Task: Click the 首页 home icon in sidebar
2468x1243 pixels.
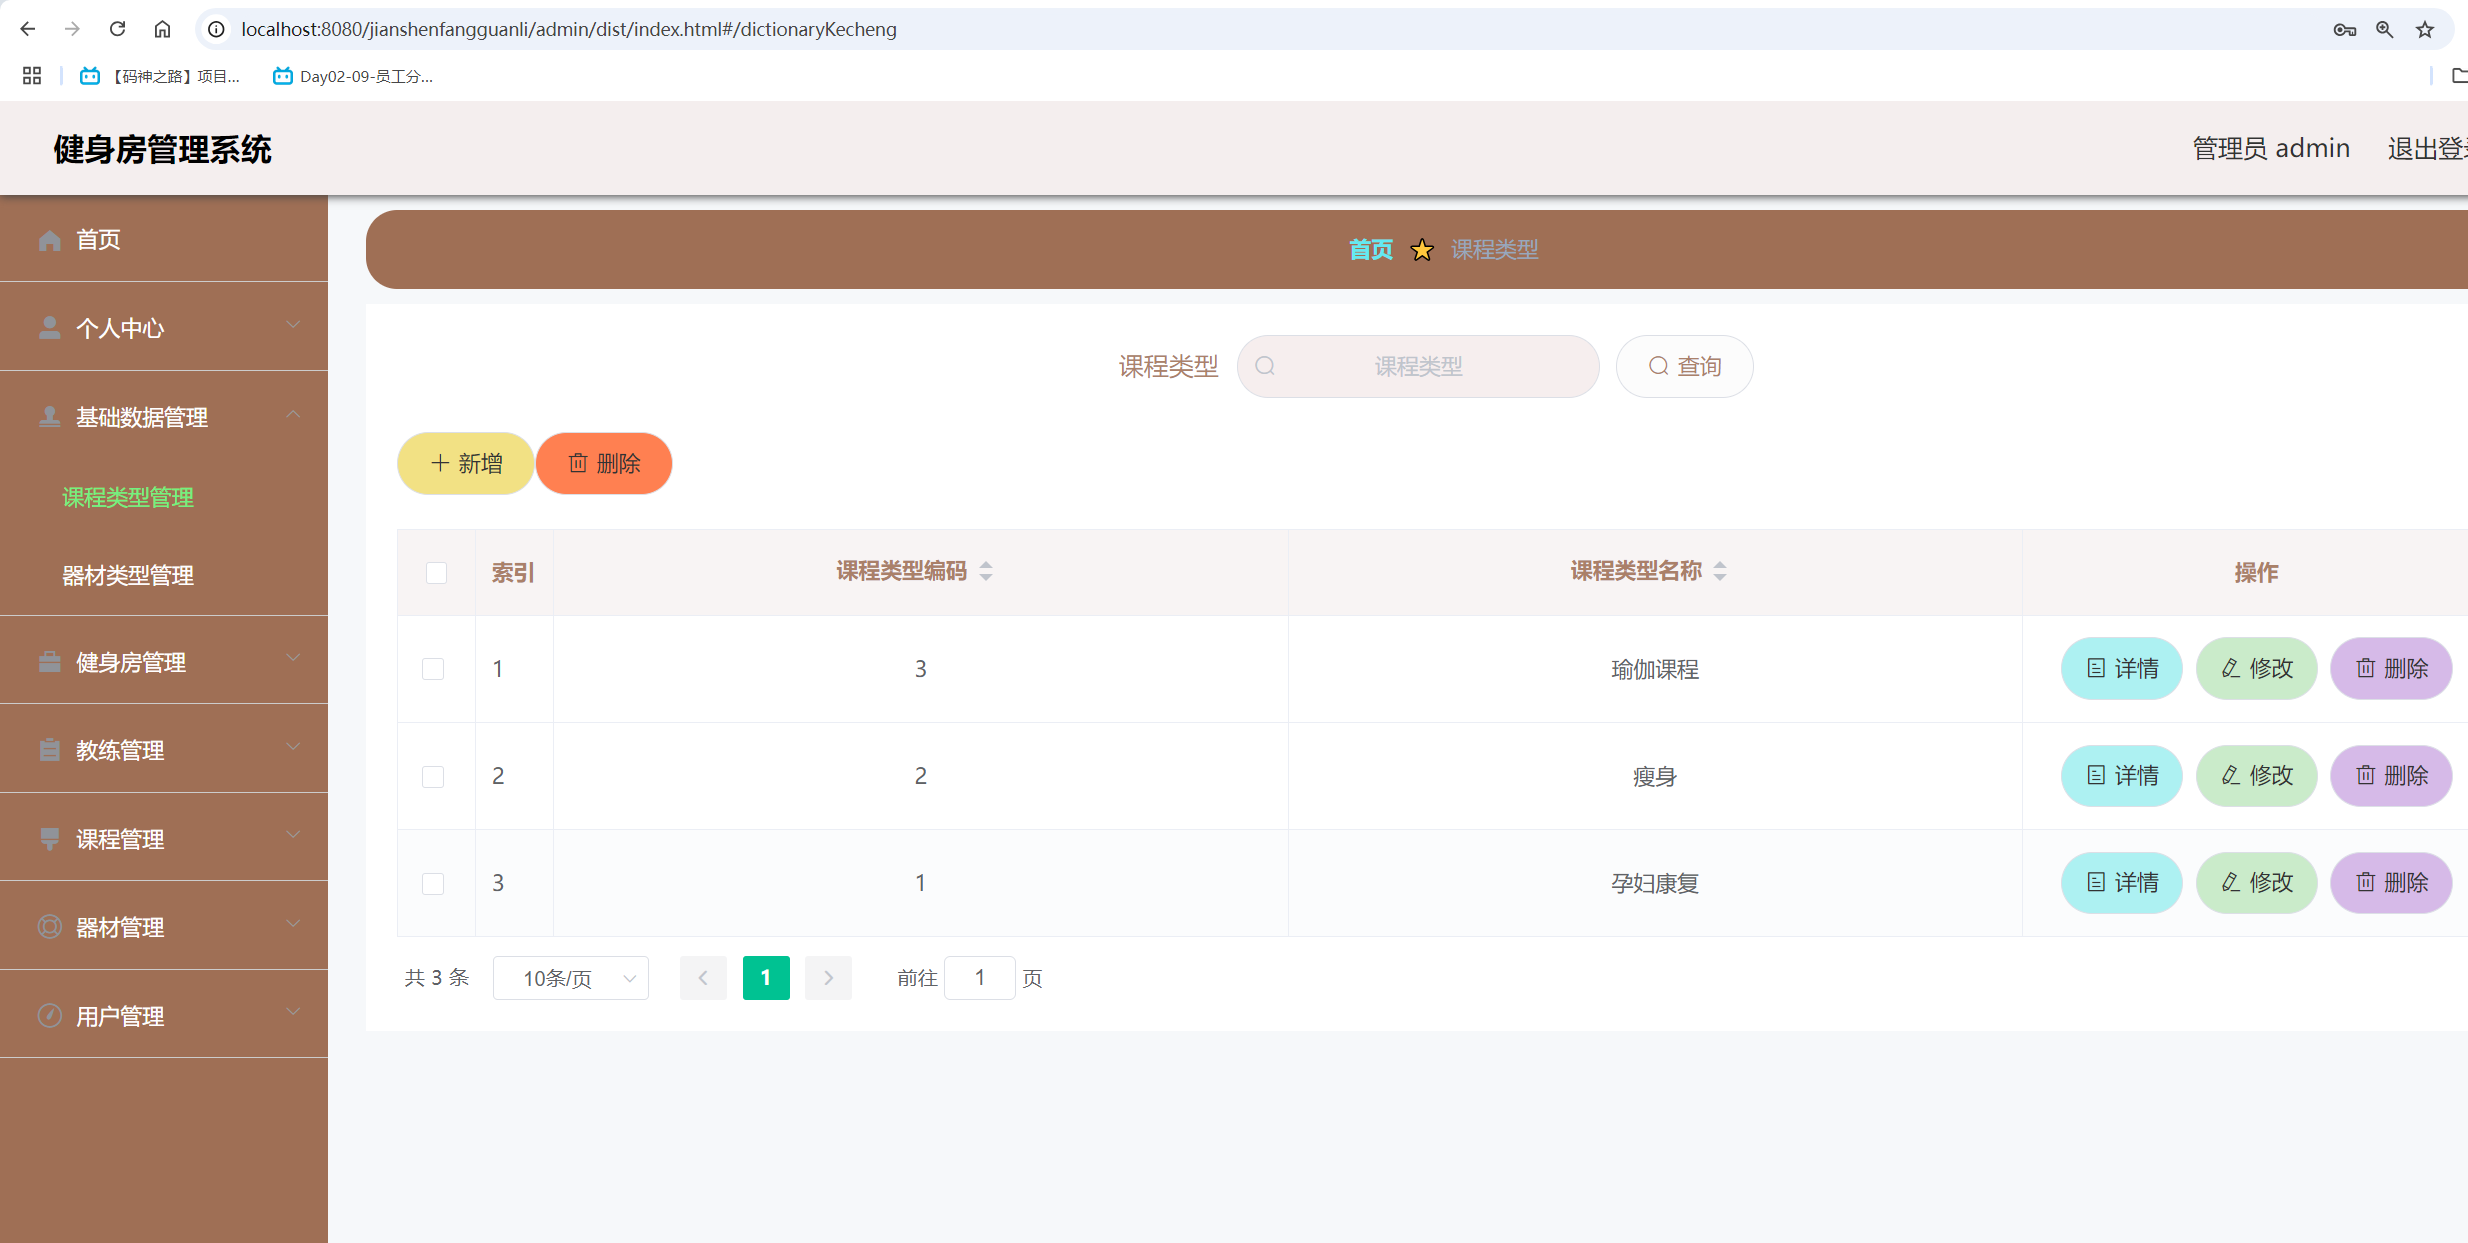Action: [50, 240]
